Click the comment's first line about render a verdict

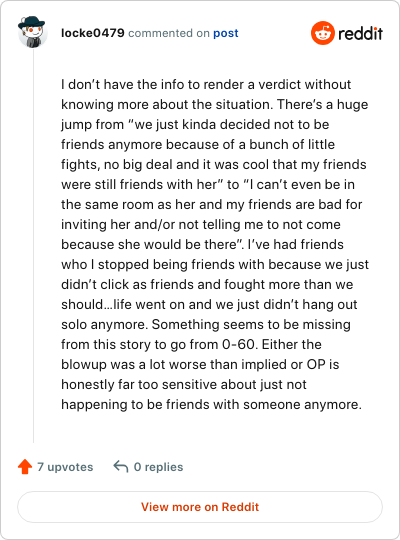pyautogui.click(x=206, y=84)
